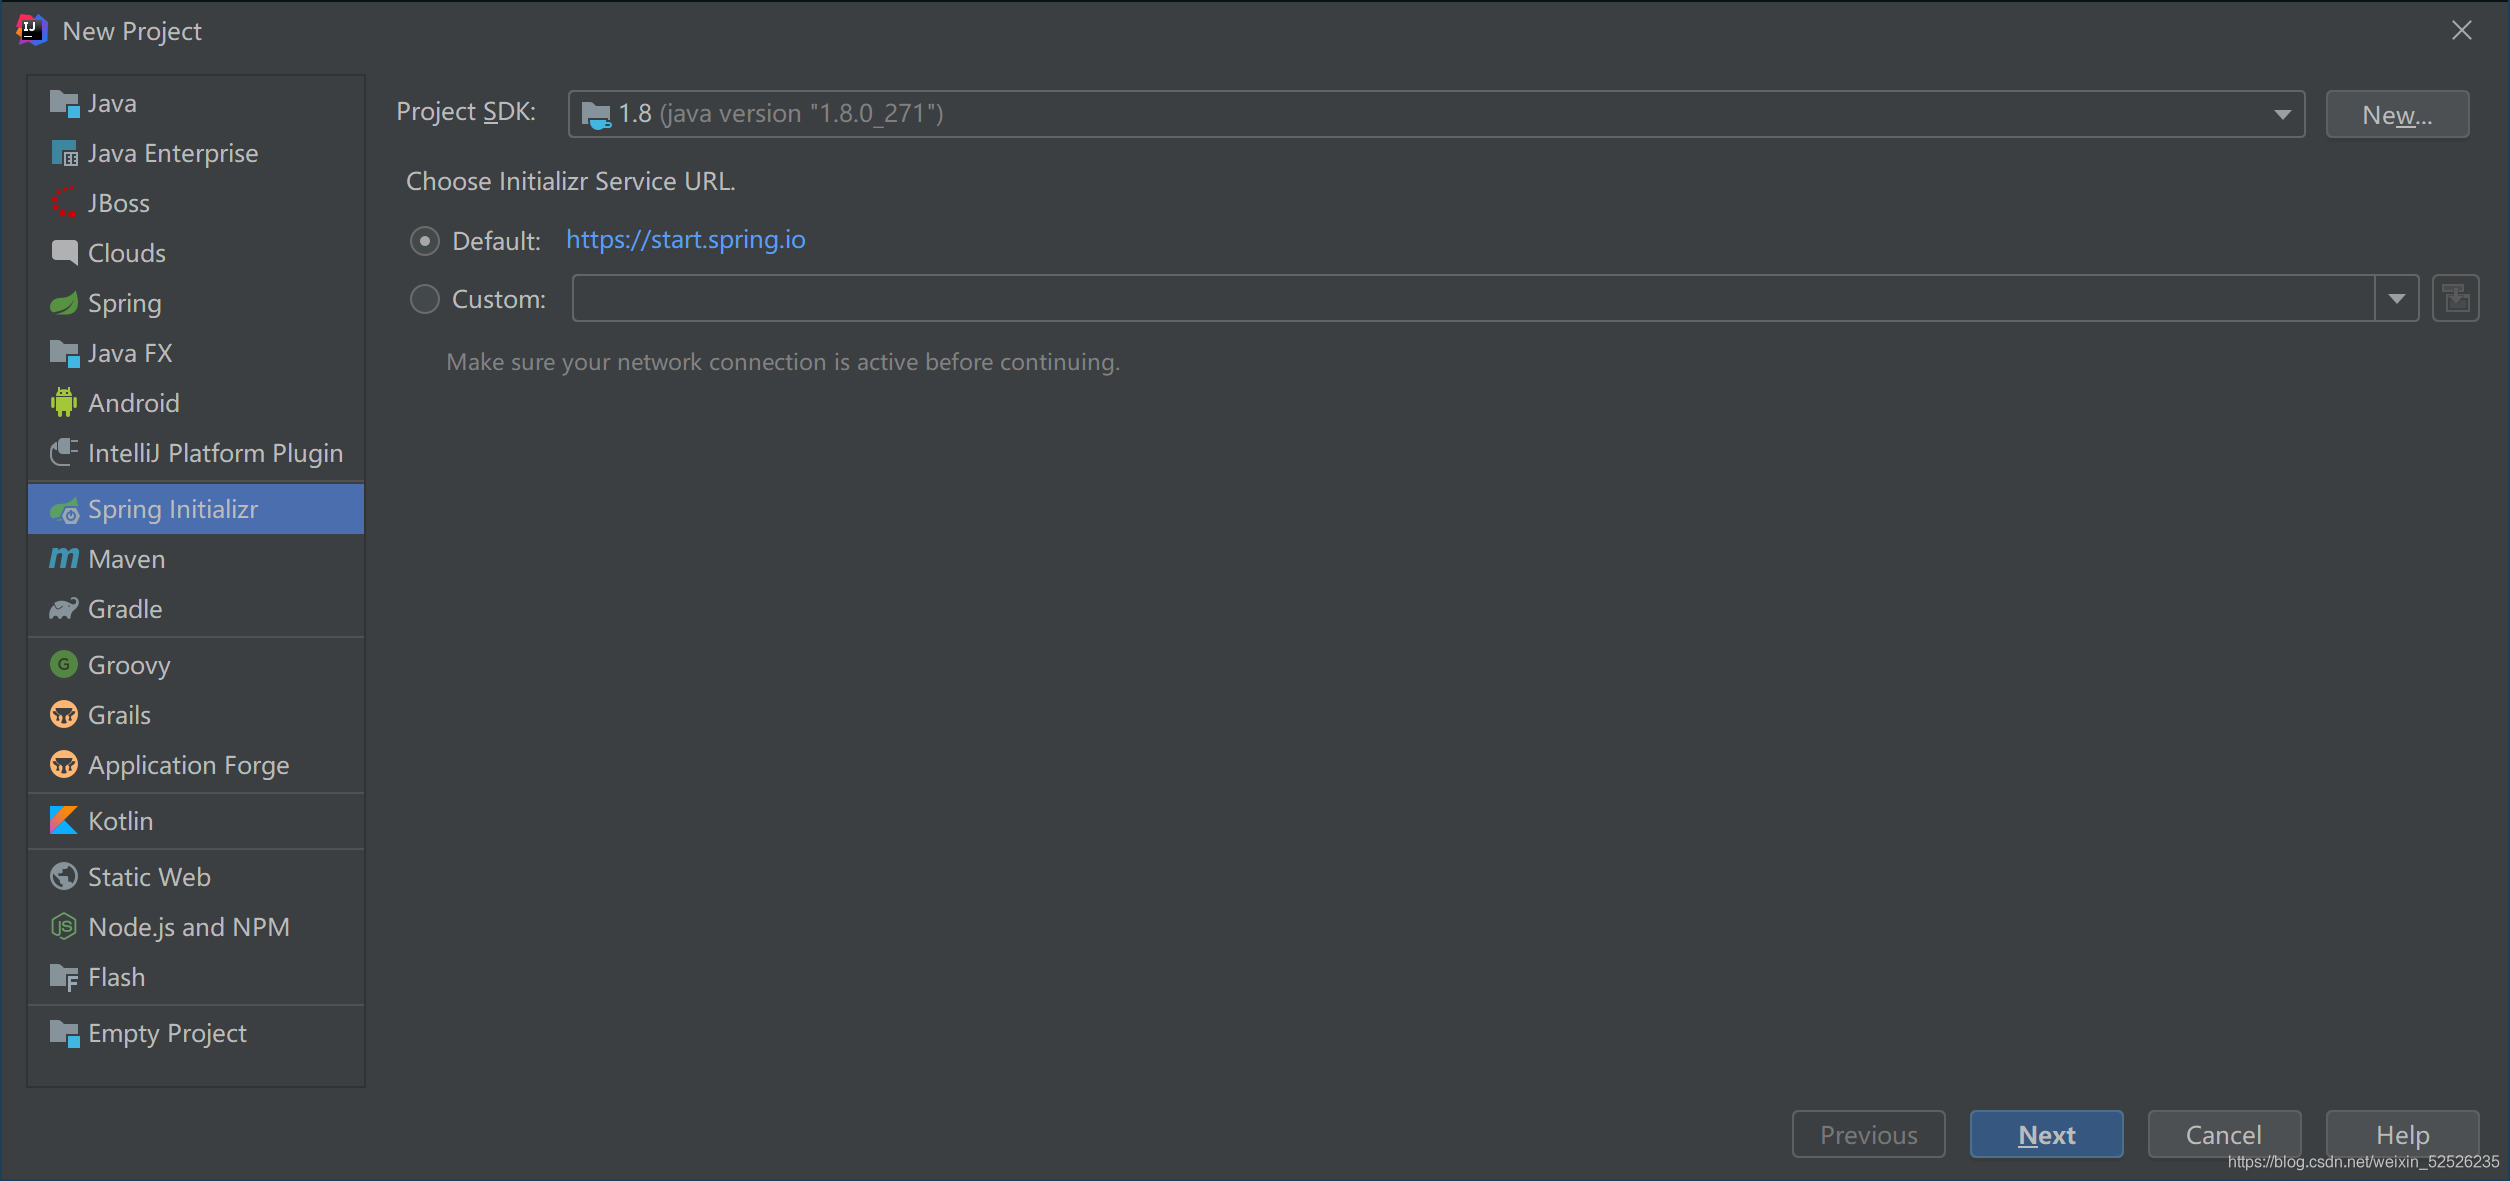This screenshot has width=2510, height=1181.
Task: Click the green Groovy G icon
Action: point(64,664)
